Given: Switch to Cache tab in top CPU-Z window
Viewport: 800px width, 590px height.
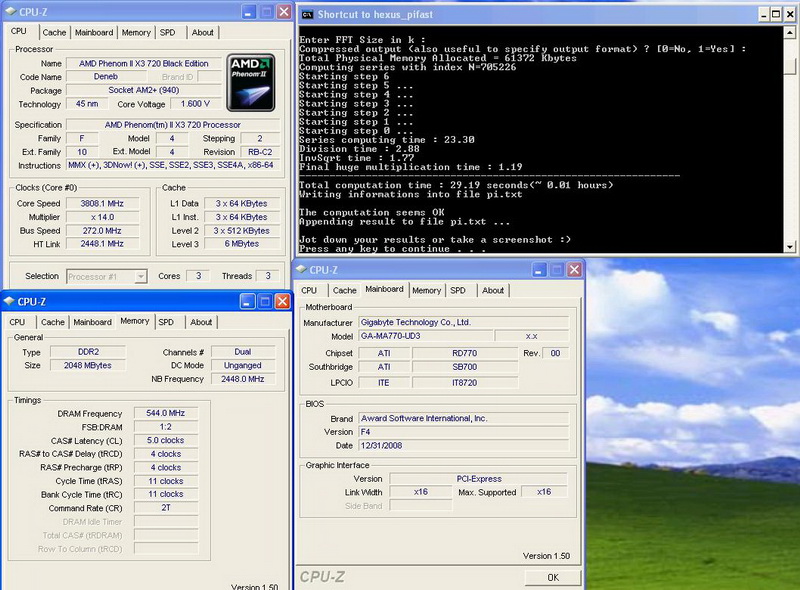Looking at the screenshot, I should 54,33.
